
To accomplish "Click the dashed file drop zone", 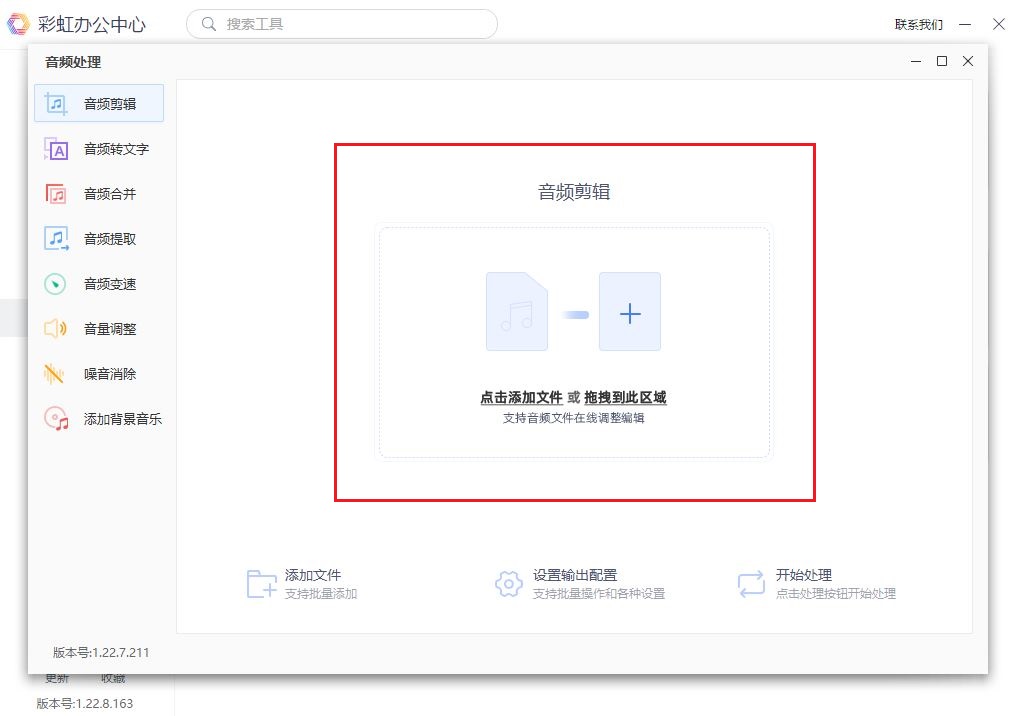I will (x=574, y=343).
